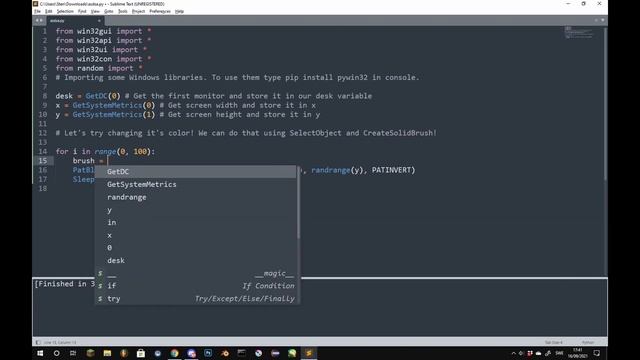Open the Tools menu
This screenshot has height=360, width=640.
coord(122,11)
